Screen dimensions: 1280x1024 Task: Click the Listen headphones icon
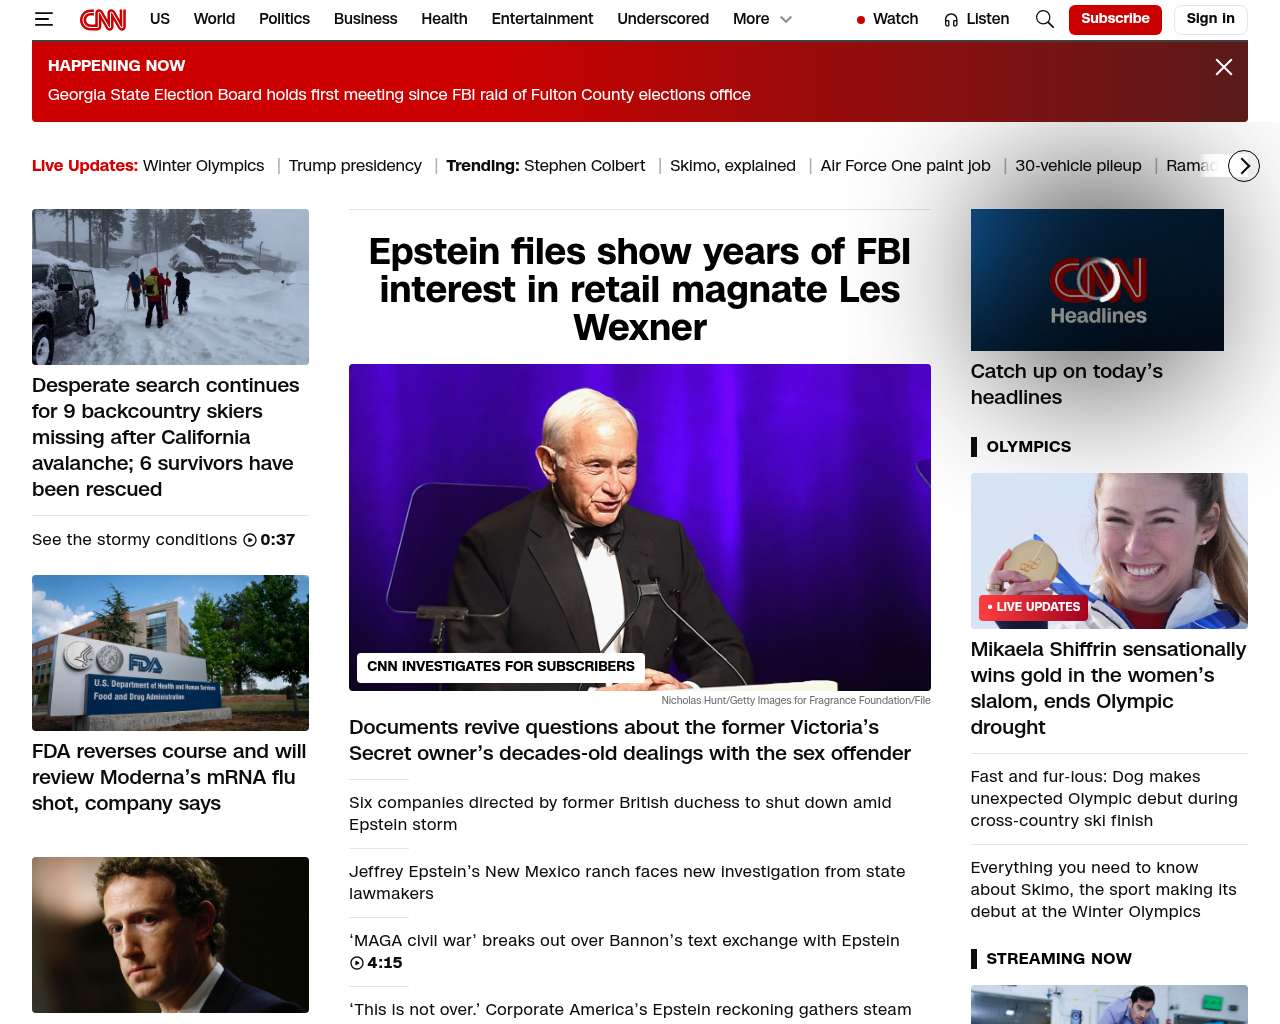point(951,20)
